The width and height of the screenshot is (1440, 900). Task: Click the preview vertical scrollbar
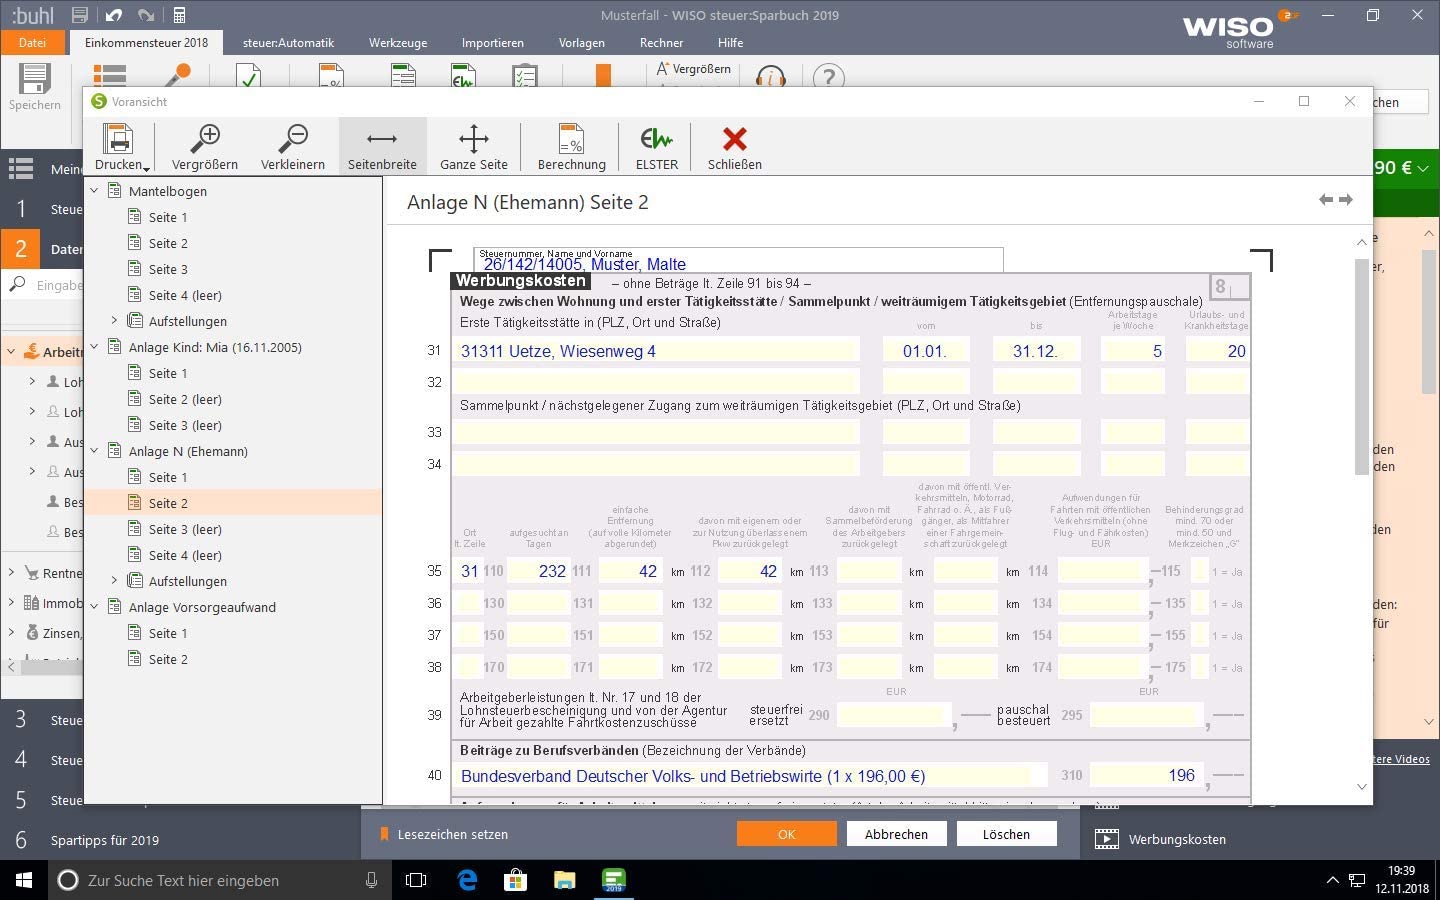tap(1361, 366)
